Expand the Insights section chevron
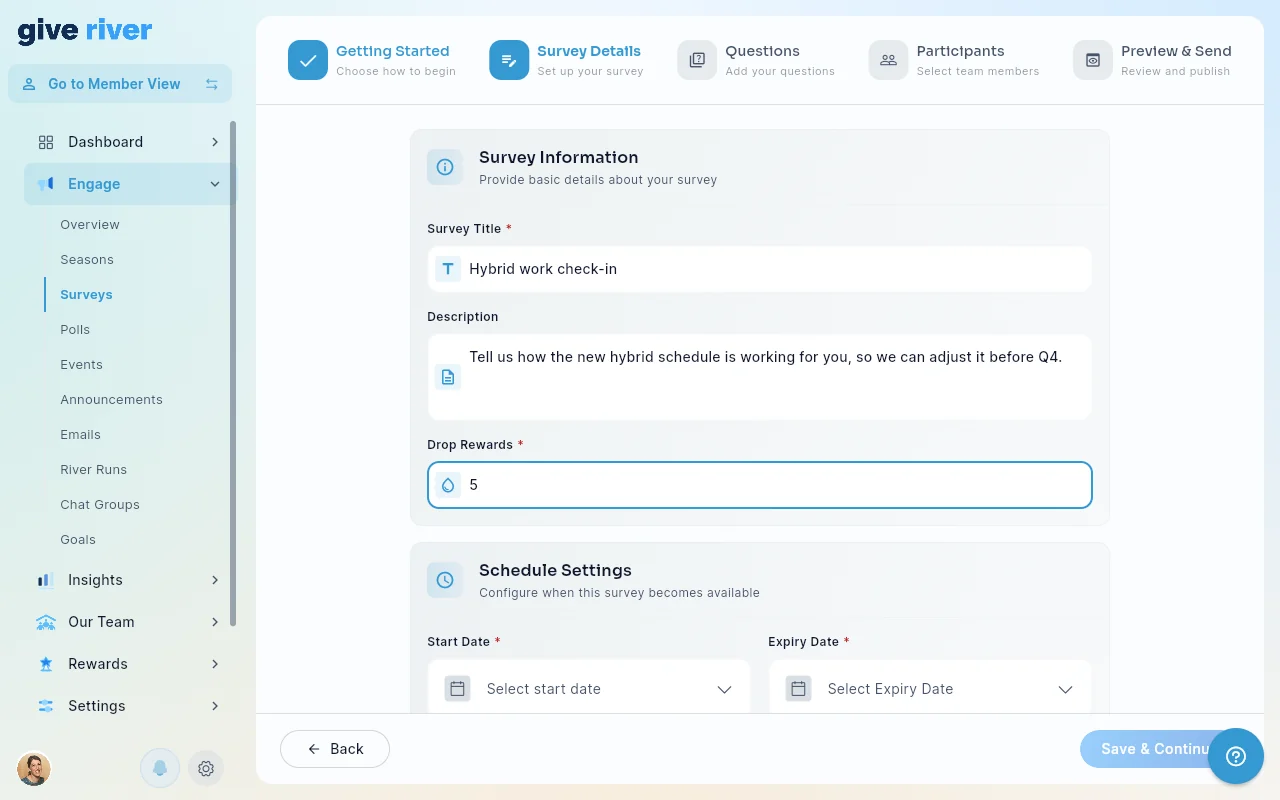Image resolution: width=1280 pixels, height=800 pixels. 215,580
